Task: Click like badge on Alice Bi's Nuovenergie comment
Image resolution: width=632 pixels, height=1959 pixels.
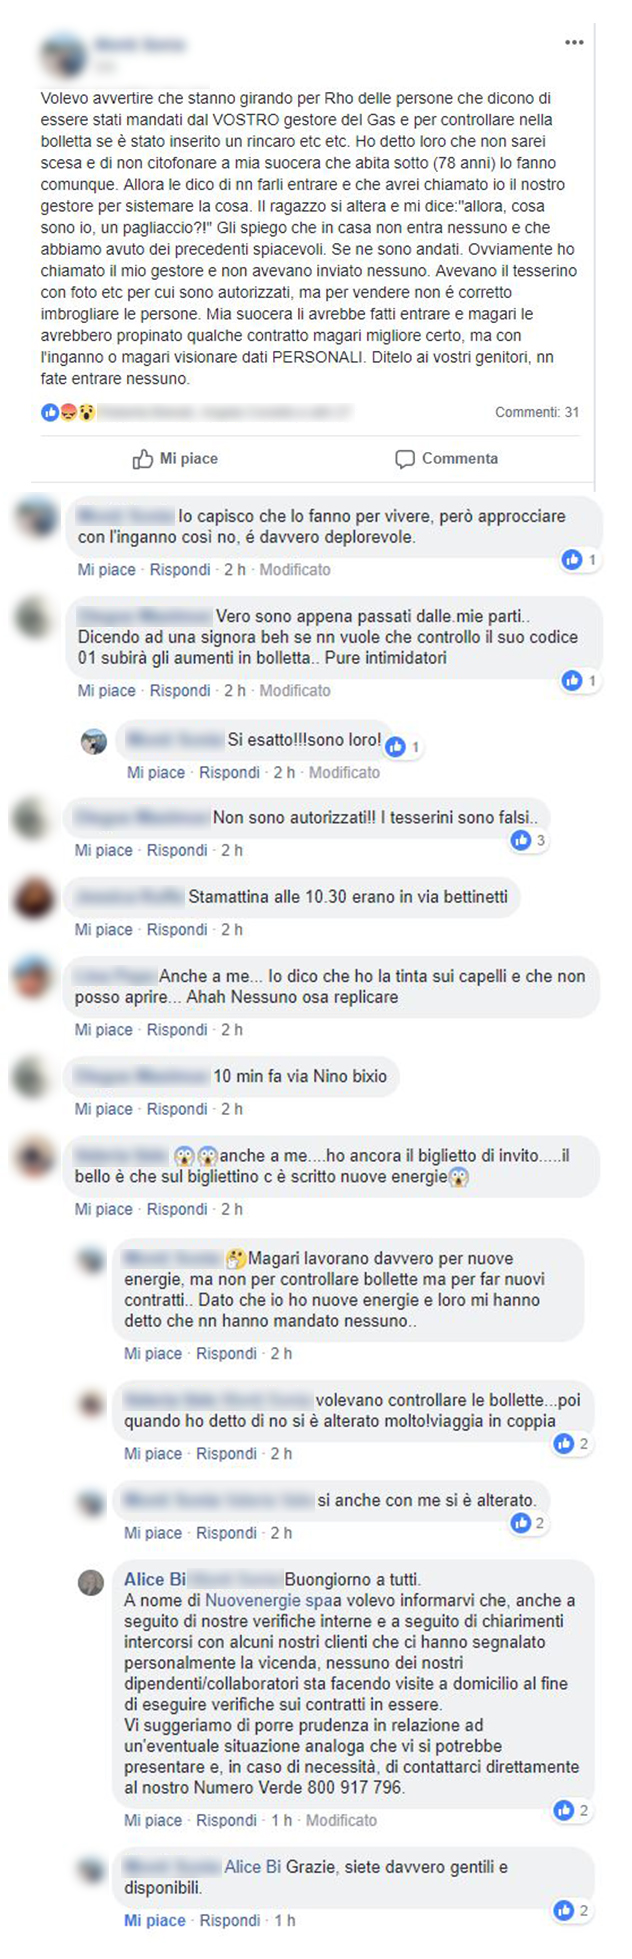Action: click(x=571, y=1810)
